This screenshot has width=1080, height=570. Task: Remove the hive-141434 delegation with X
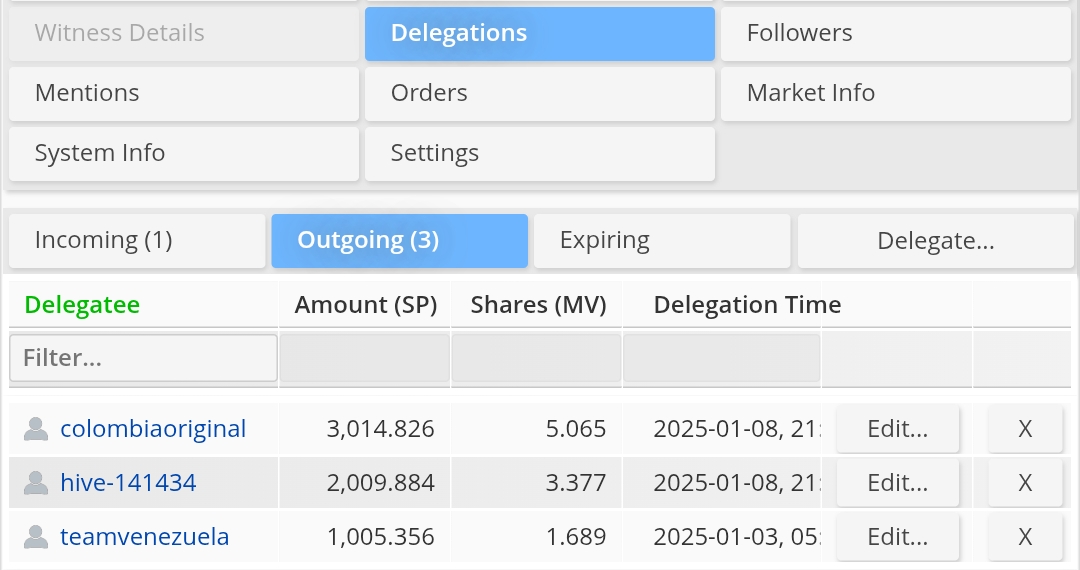tap(1025, 483)
